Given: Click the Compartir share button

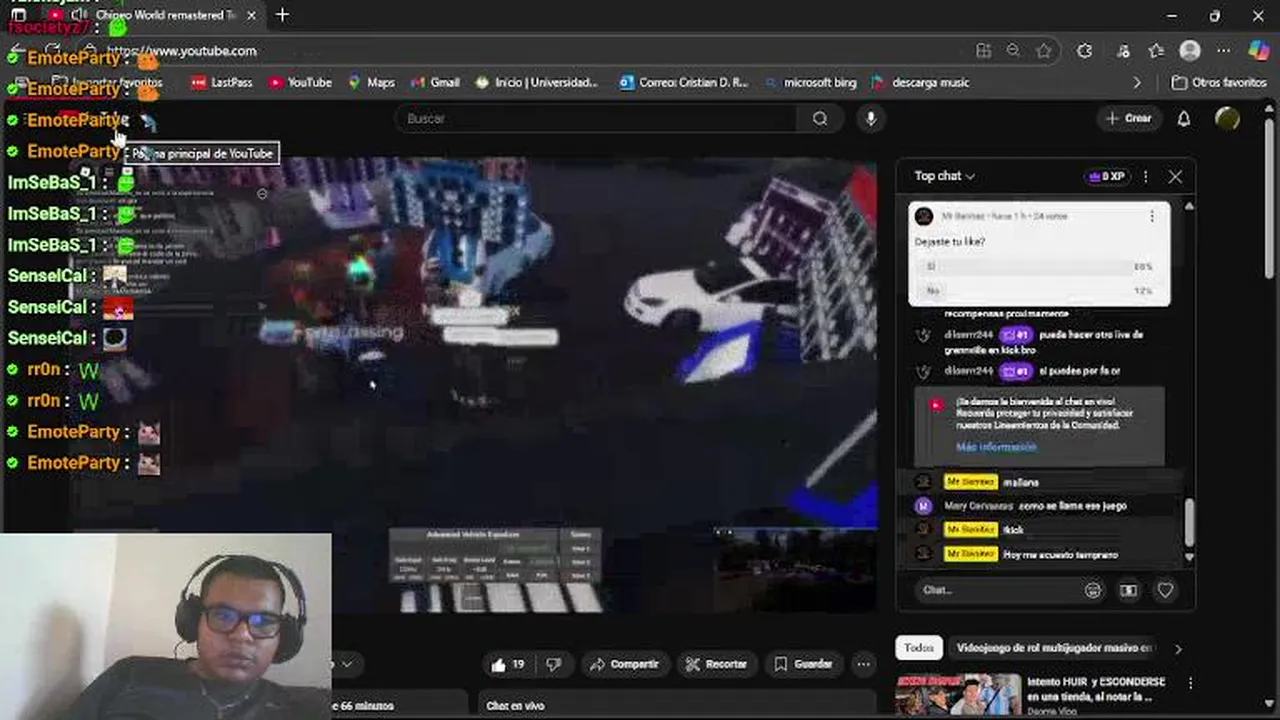Looking at the screenshot, I should click(624, 664).
